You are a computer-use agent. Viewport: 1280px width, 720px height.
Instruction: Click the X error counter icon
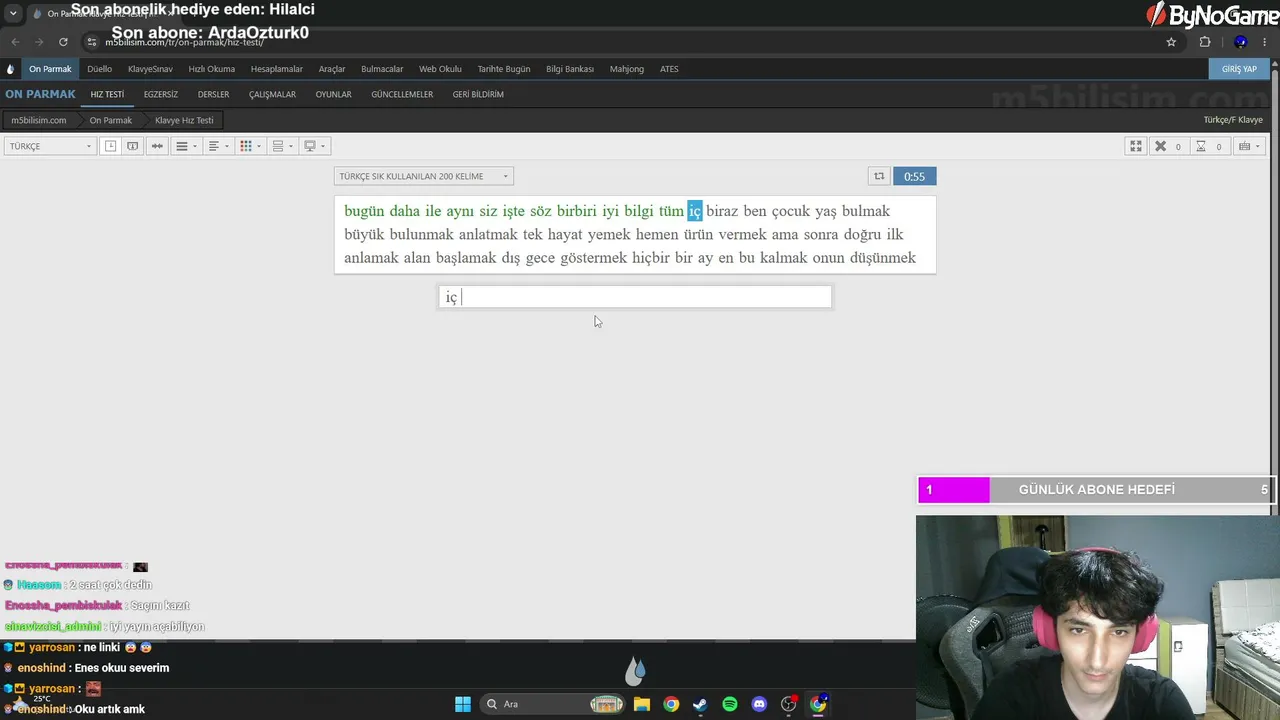click(x=1160, y=146)
